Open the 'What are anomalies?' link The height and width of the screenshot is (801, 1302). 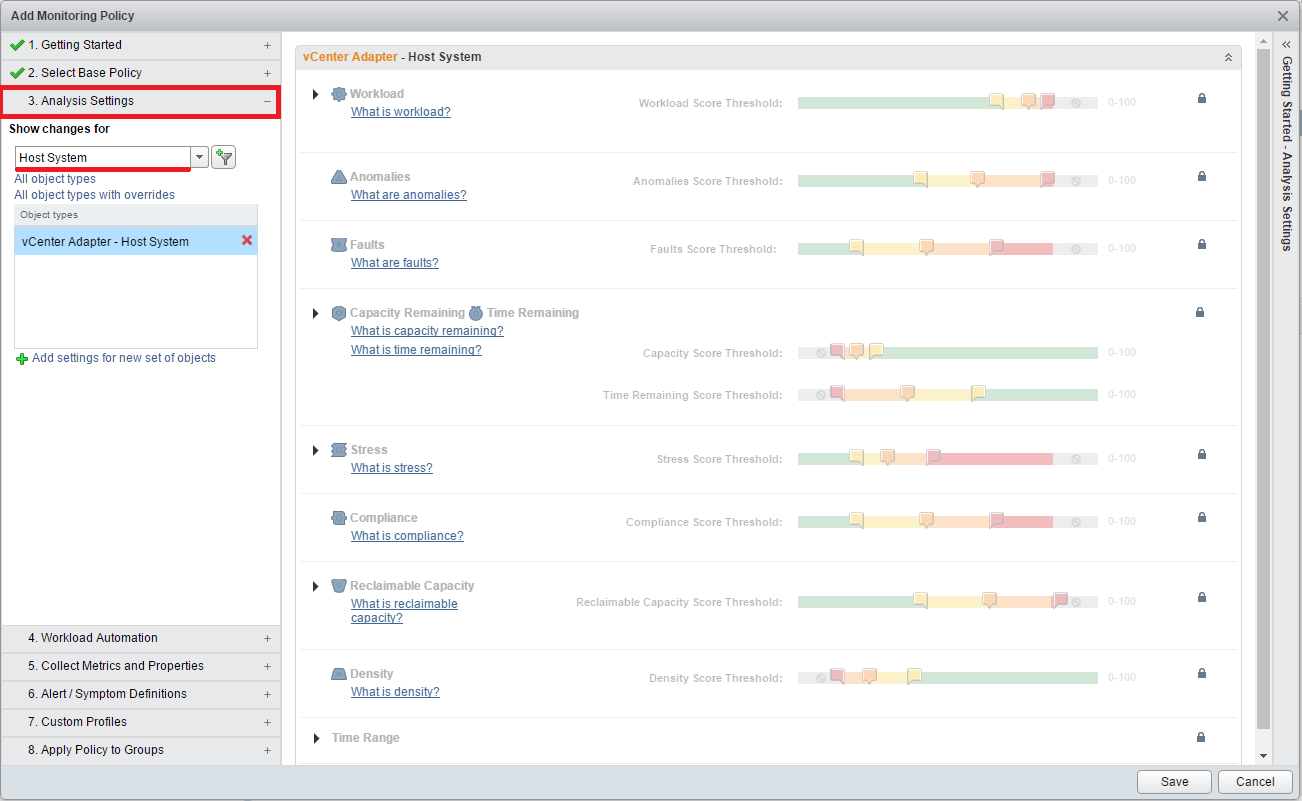[x=408, y=195]
